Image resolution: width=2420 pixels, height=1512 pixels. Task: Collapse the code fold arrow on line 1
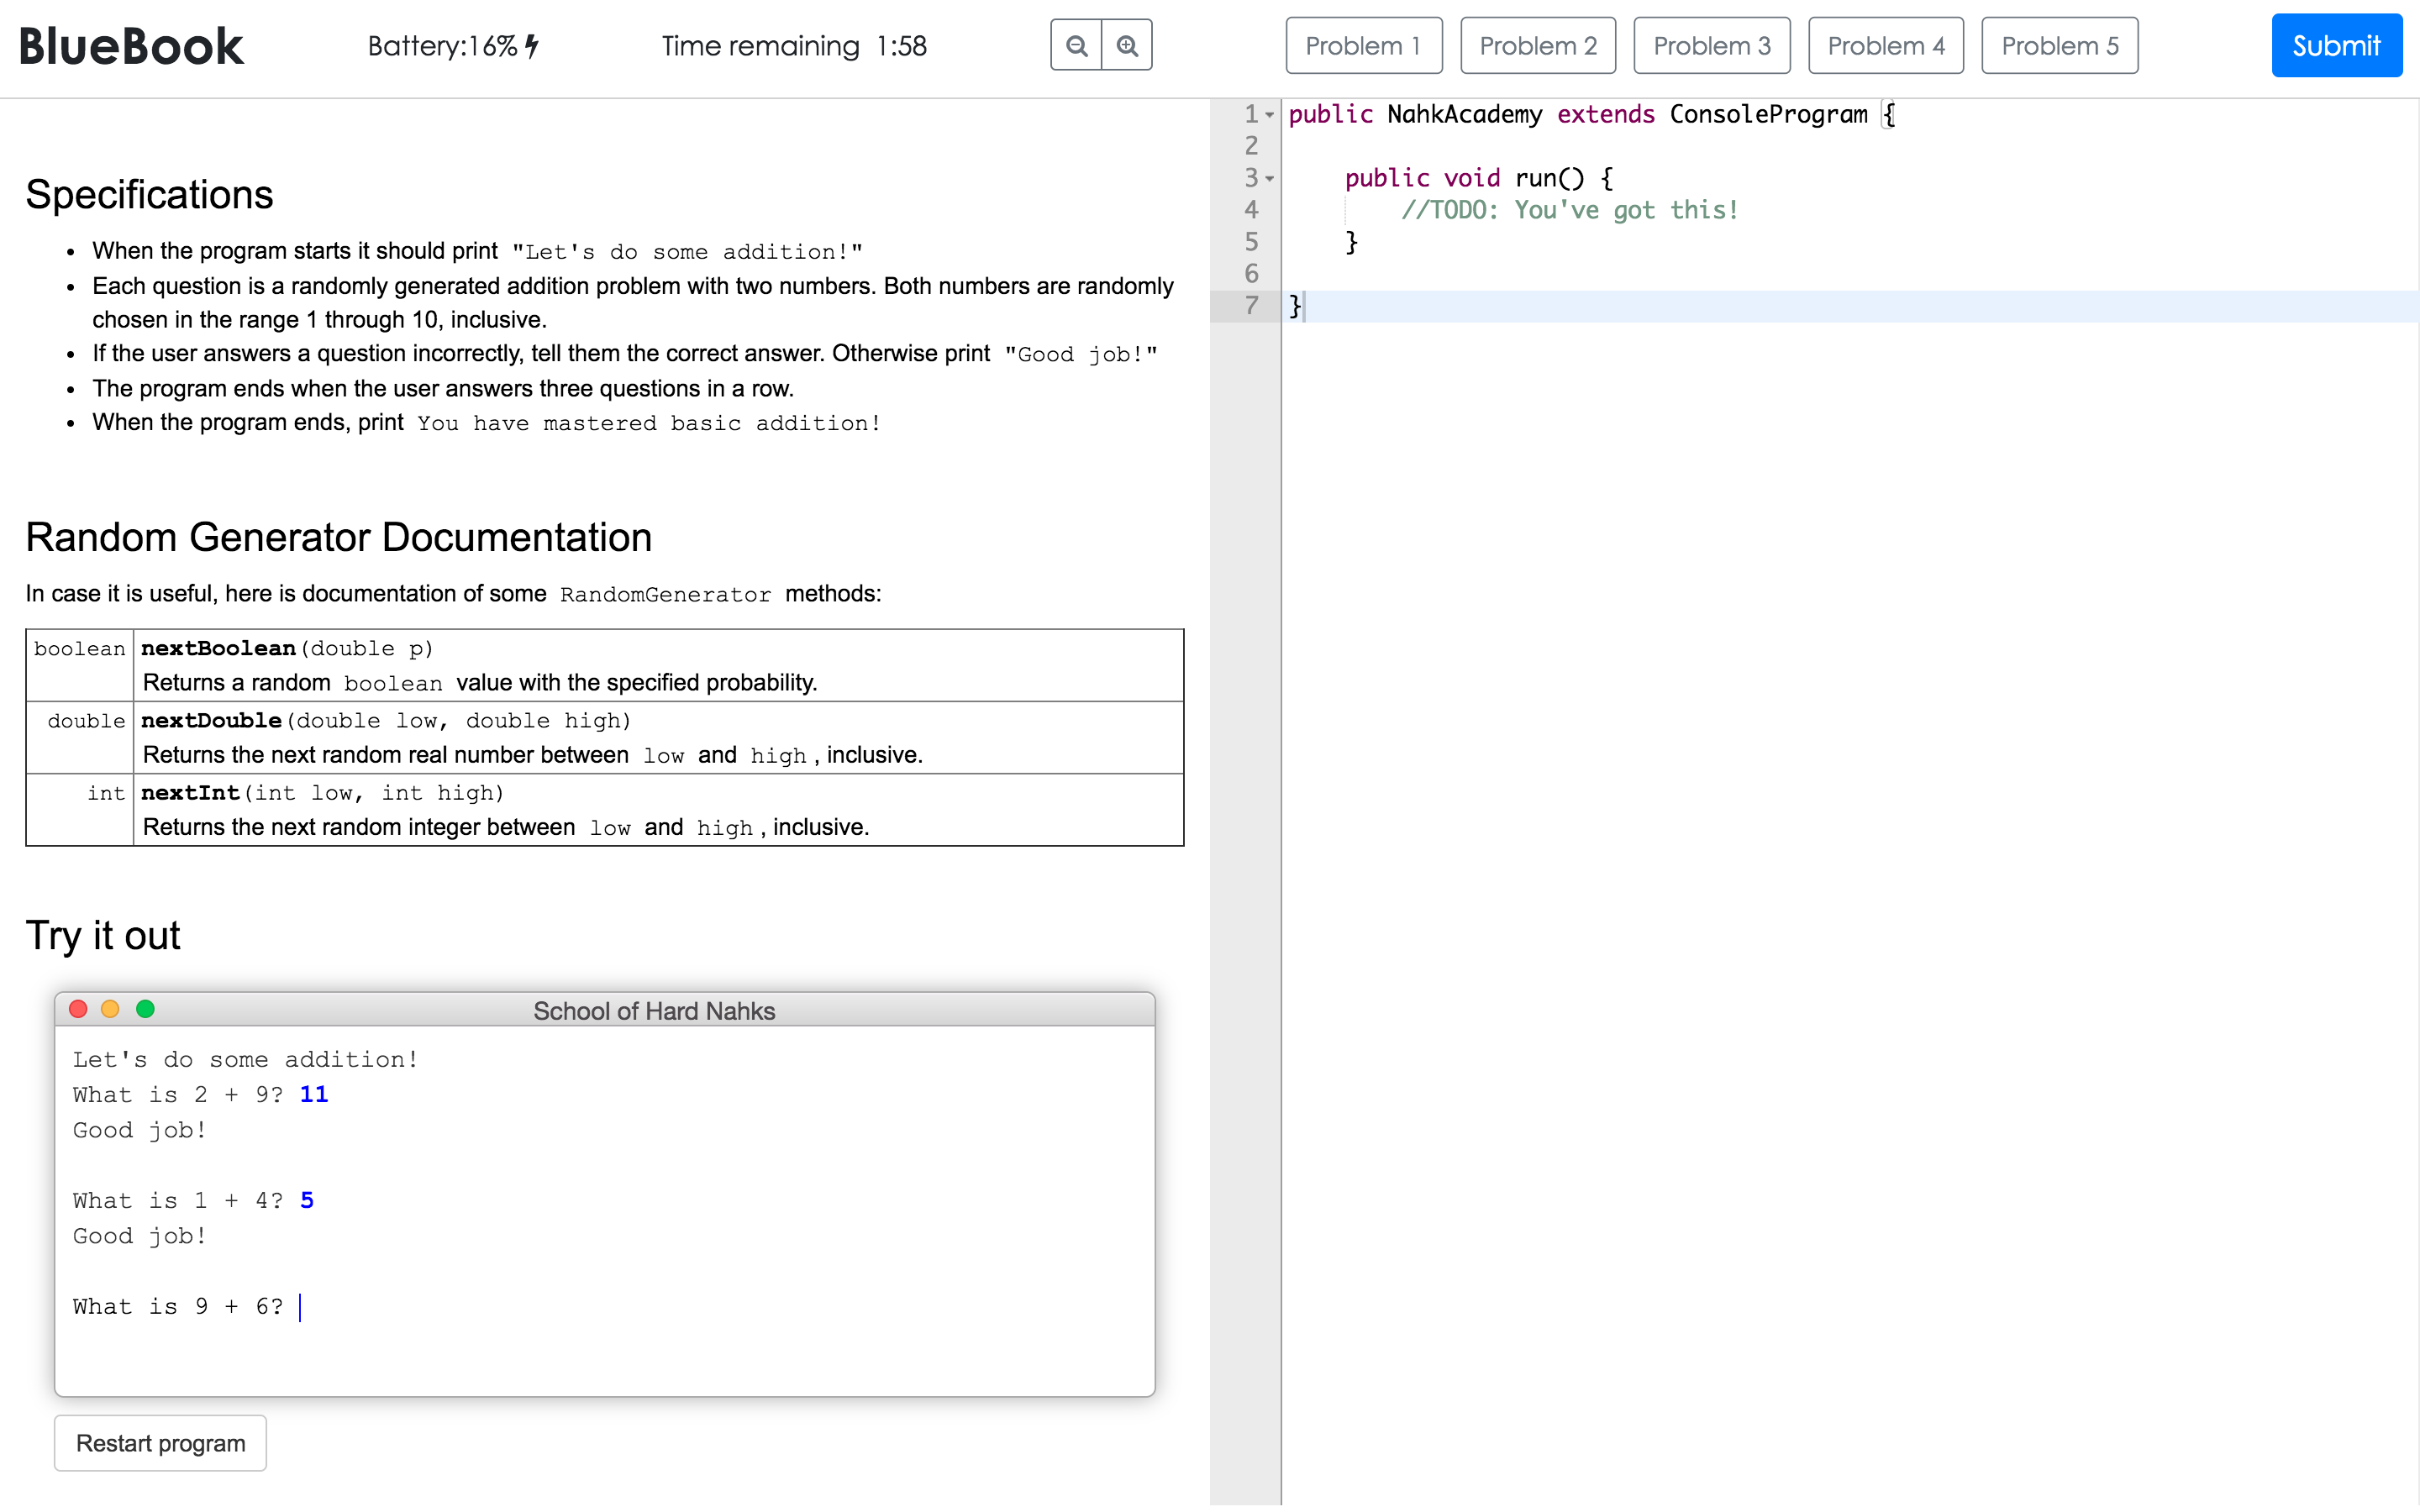tap(1270, 115)
